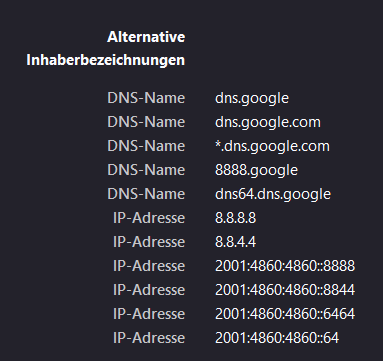Click the IP-Adresse label beside 2001:4860:4860::64

149,338
